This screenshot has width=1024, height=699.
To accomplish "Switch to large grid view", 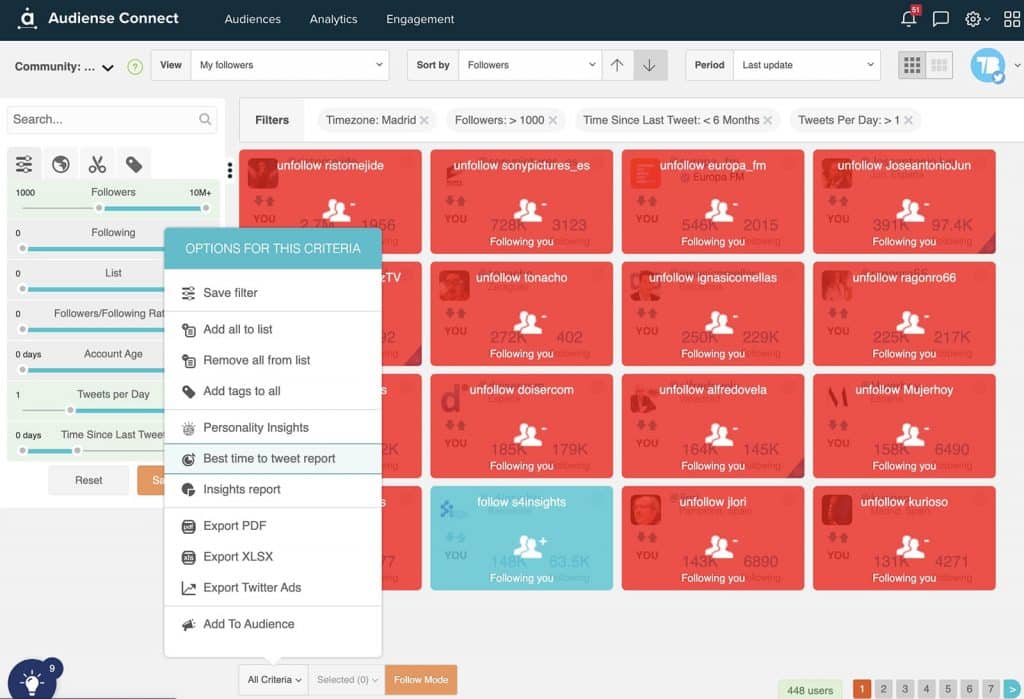I will (912, 65).
